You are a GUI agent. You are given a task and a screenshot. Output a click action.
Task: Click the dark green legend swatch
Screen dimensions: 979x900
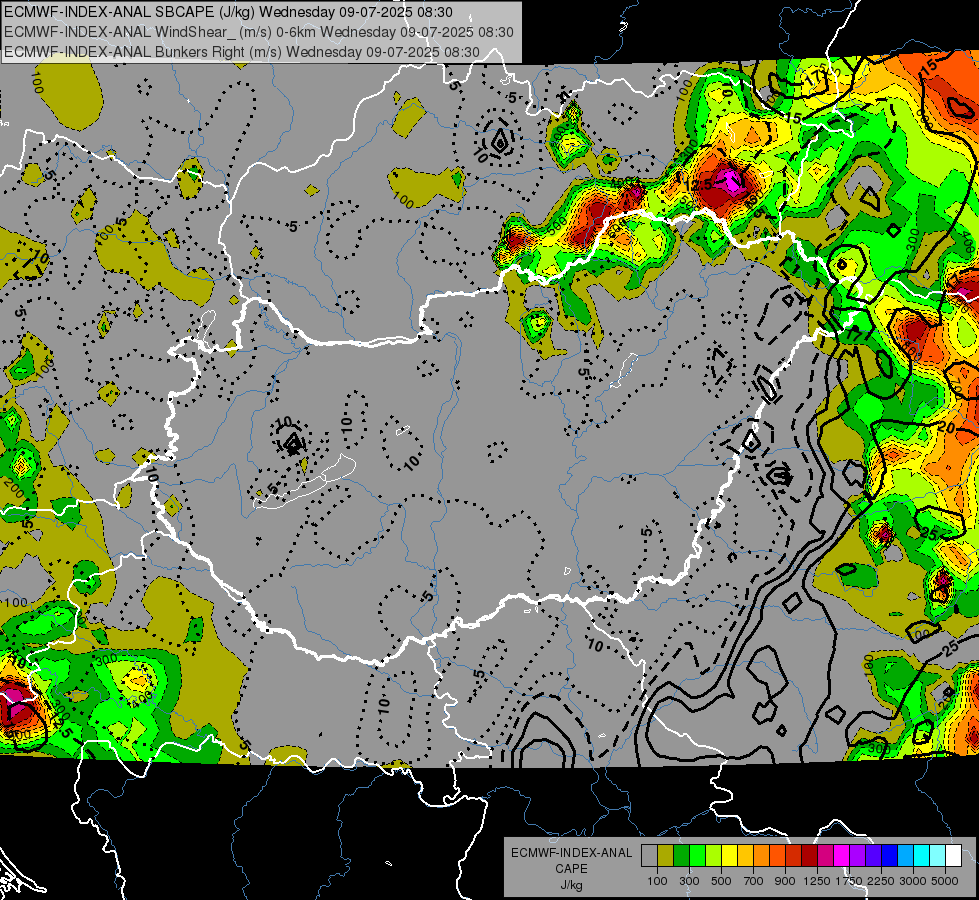(x=681, y=856)
